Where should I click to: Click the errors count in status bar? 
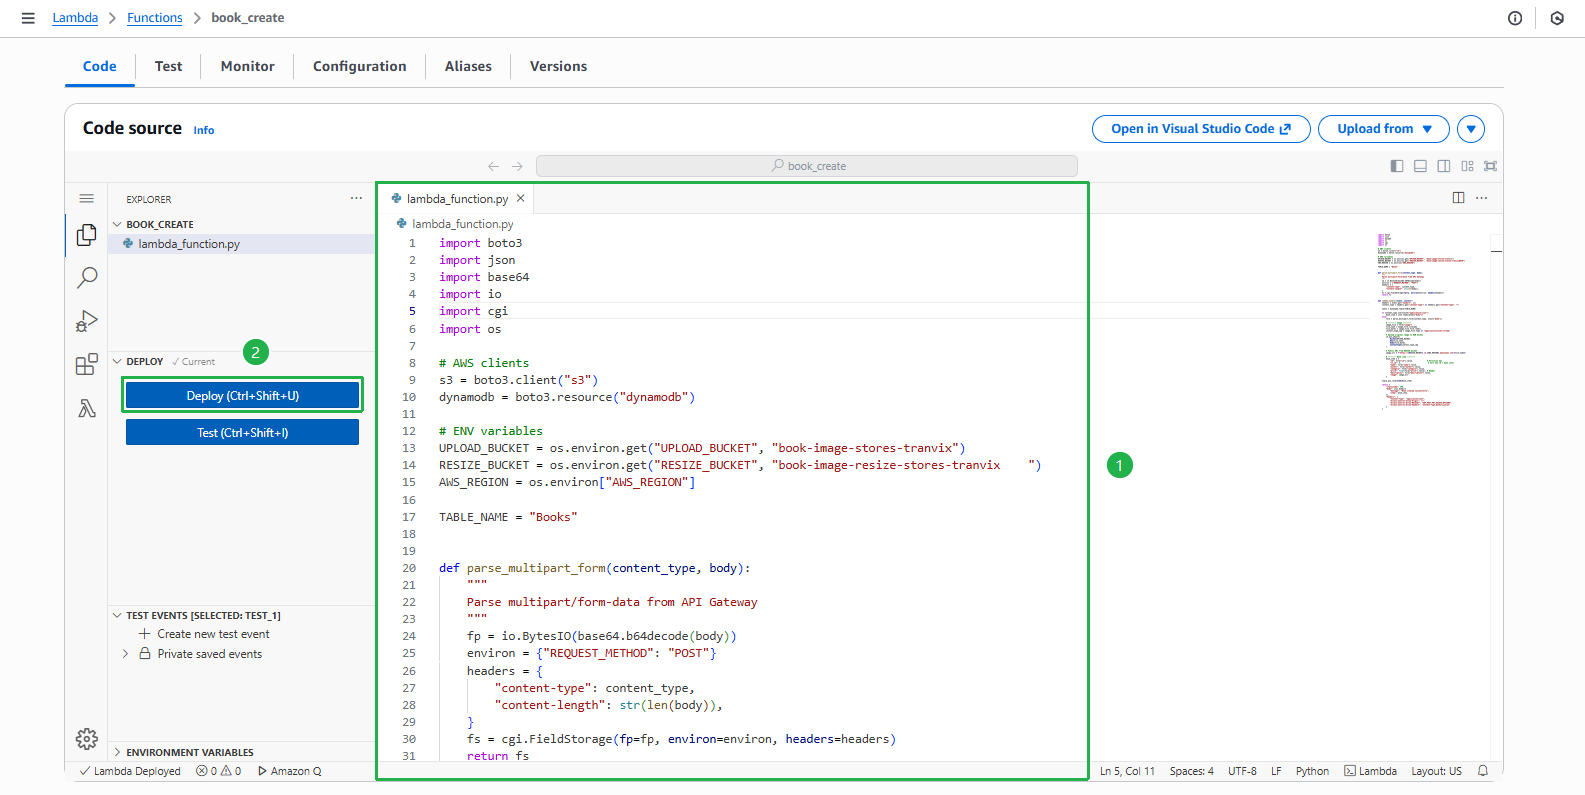[207, 771]
